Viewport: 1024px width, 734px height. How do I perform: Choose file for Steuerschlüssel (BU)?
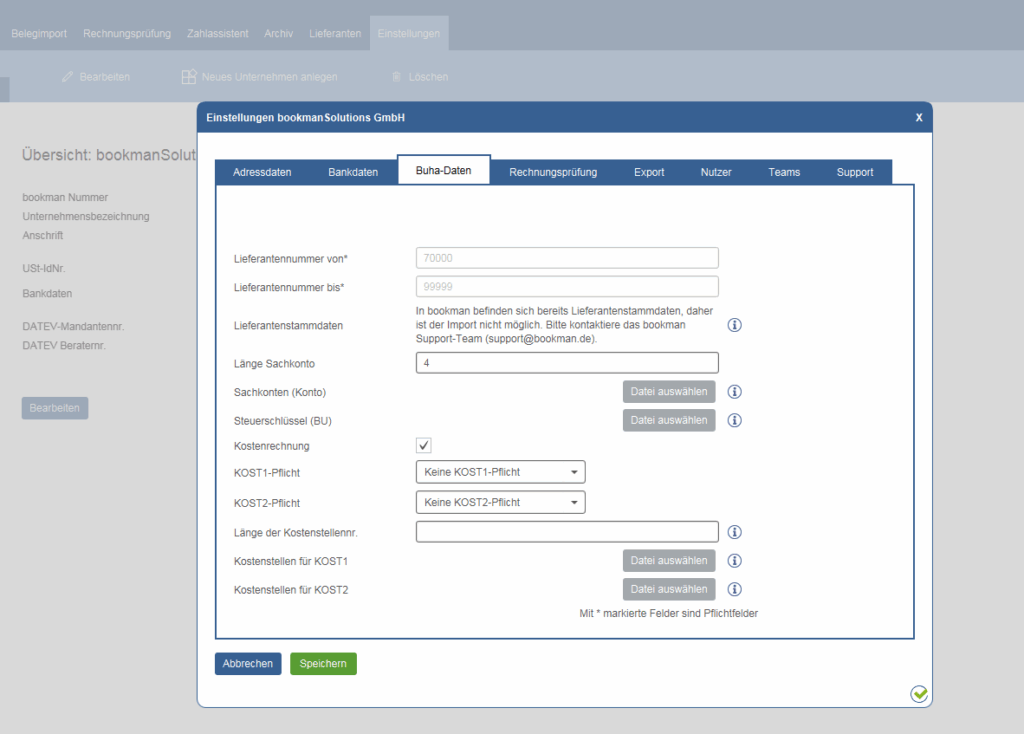pyautogui.click(x=669, y=421)
